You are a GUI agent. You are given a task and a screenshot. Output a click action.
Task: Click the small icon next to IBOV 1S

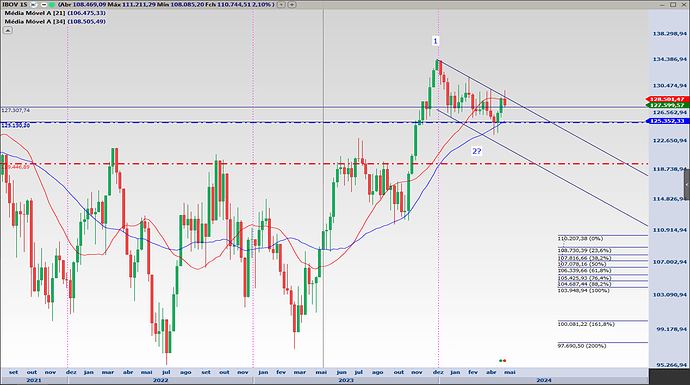point(33,4)
